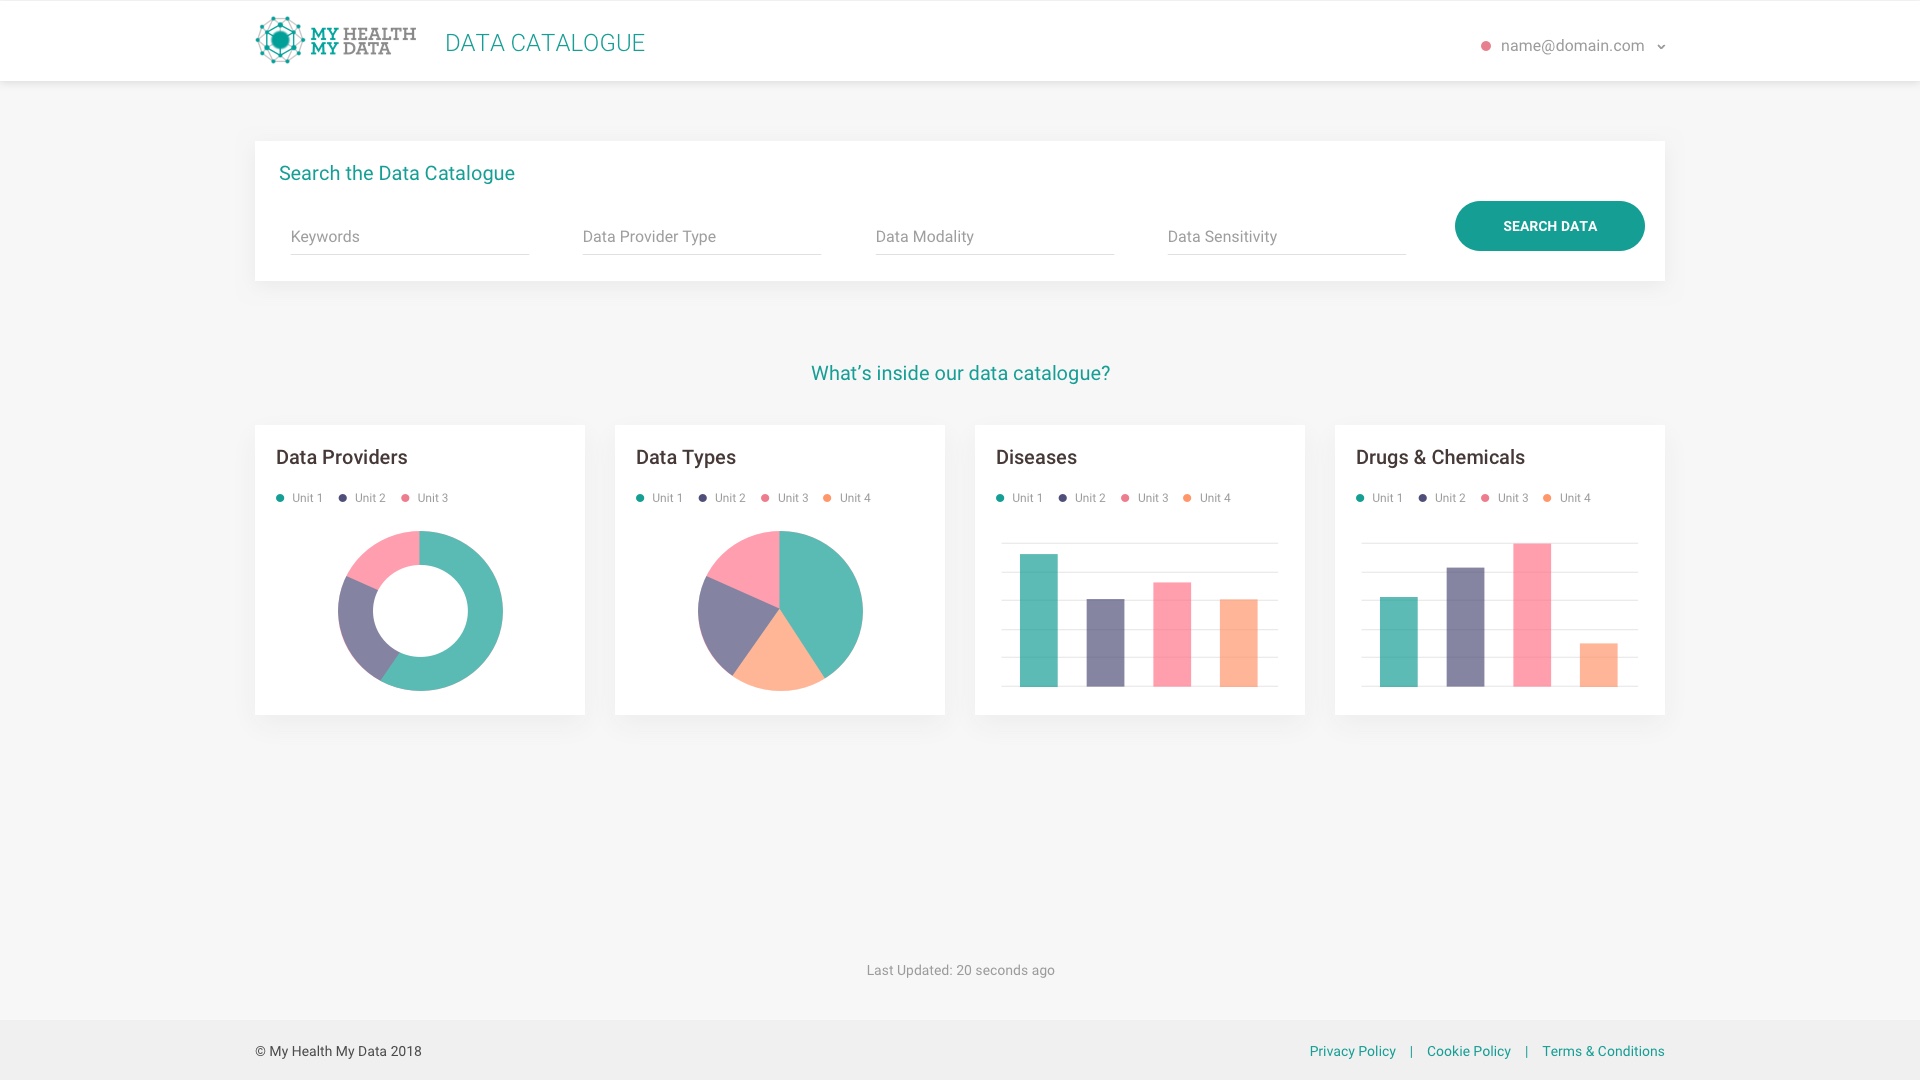The width and height of the screenshot is (1920, 1080).
Task: Click the pink bar in Drugs & Chemicals
Action: coord(1532,615)
